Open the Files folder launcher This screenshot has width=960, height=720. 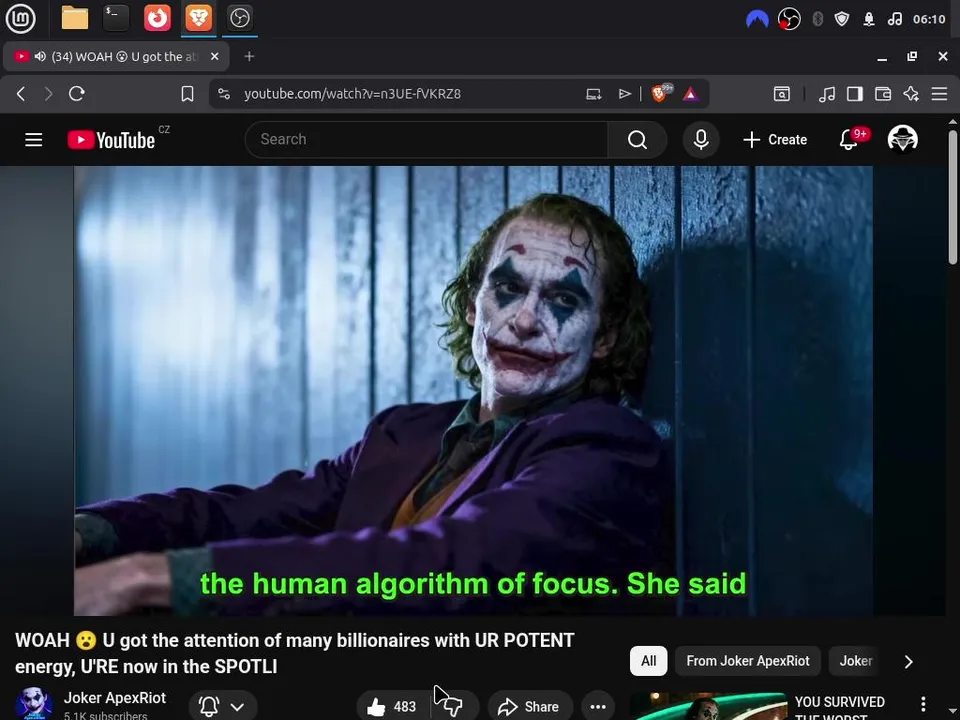point(75,18)
